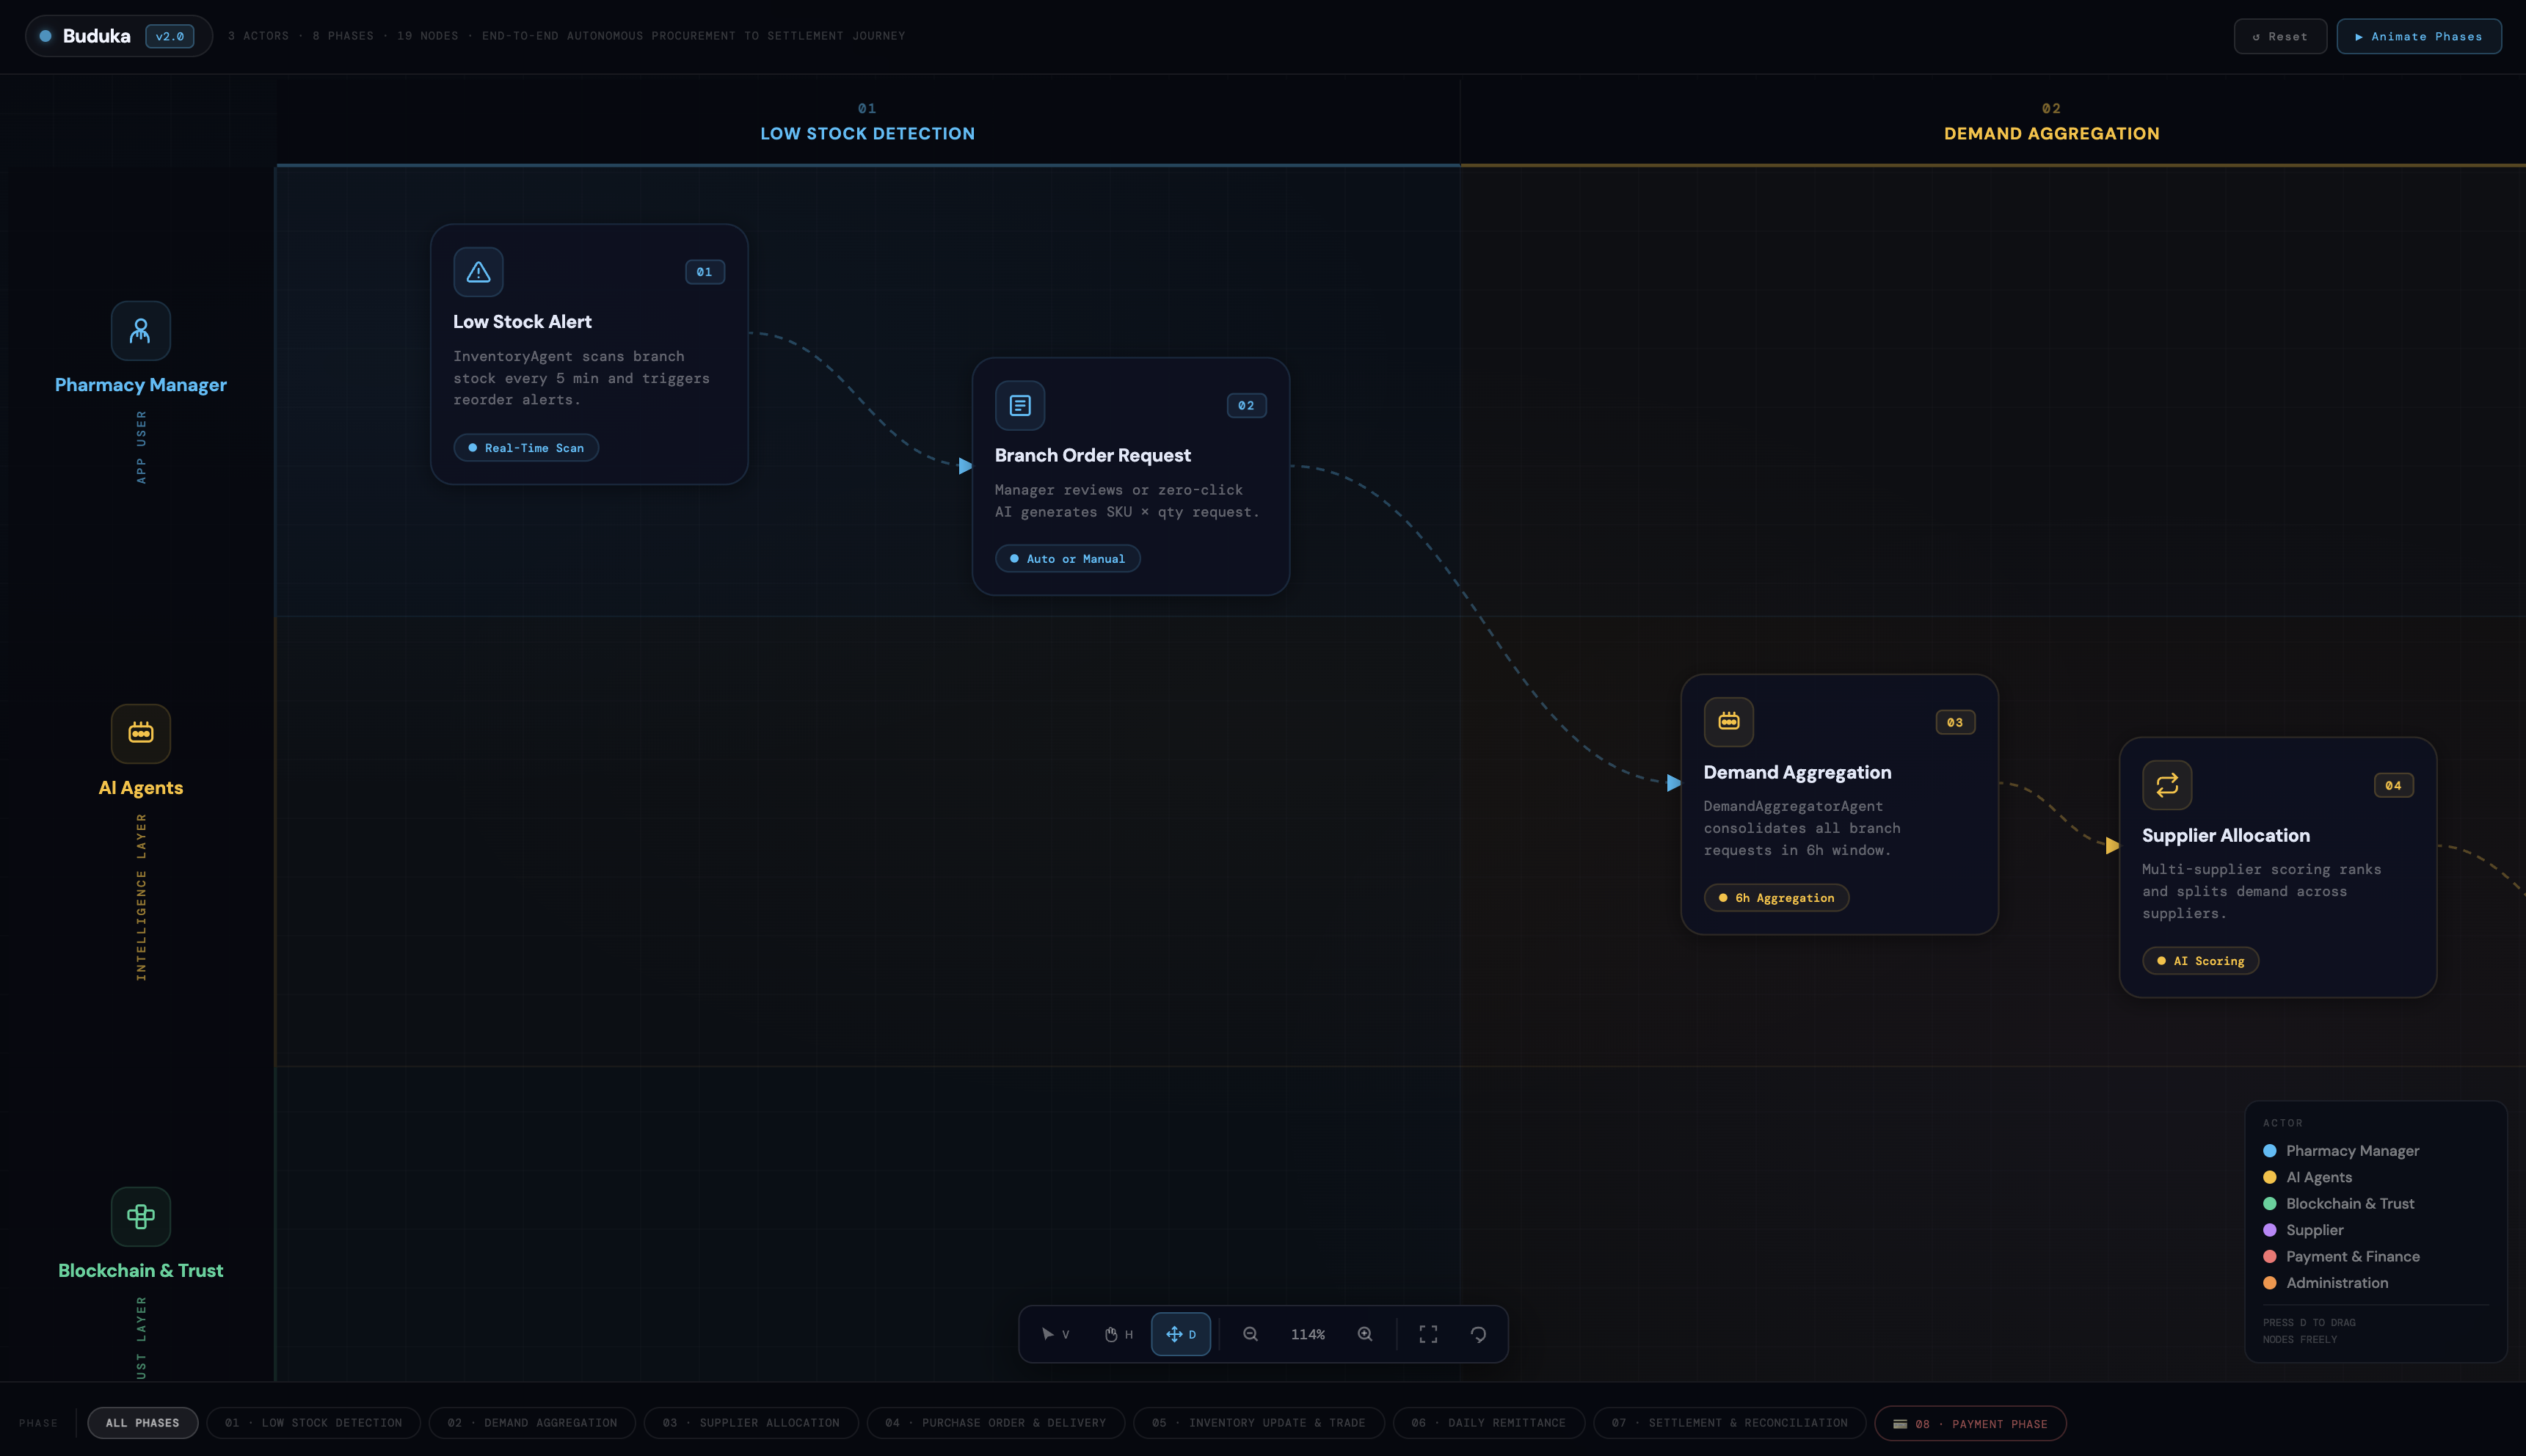Click the Pharmacy Manager actor icon
The image size is (2526, 1456).
tap(140, 330)
